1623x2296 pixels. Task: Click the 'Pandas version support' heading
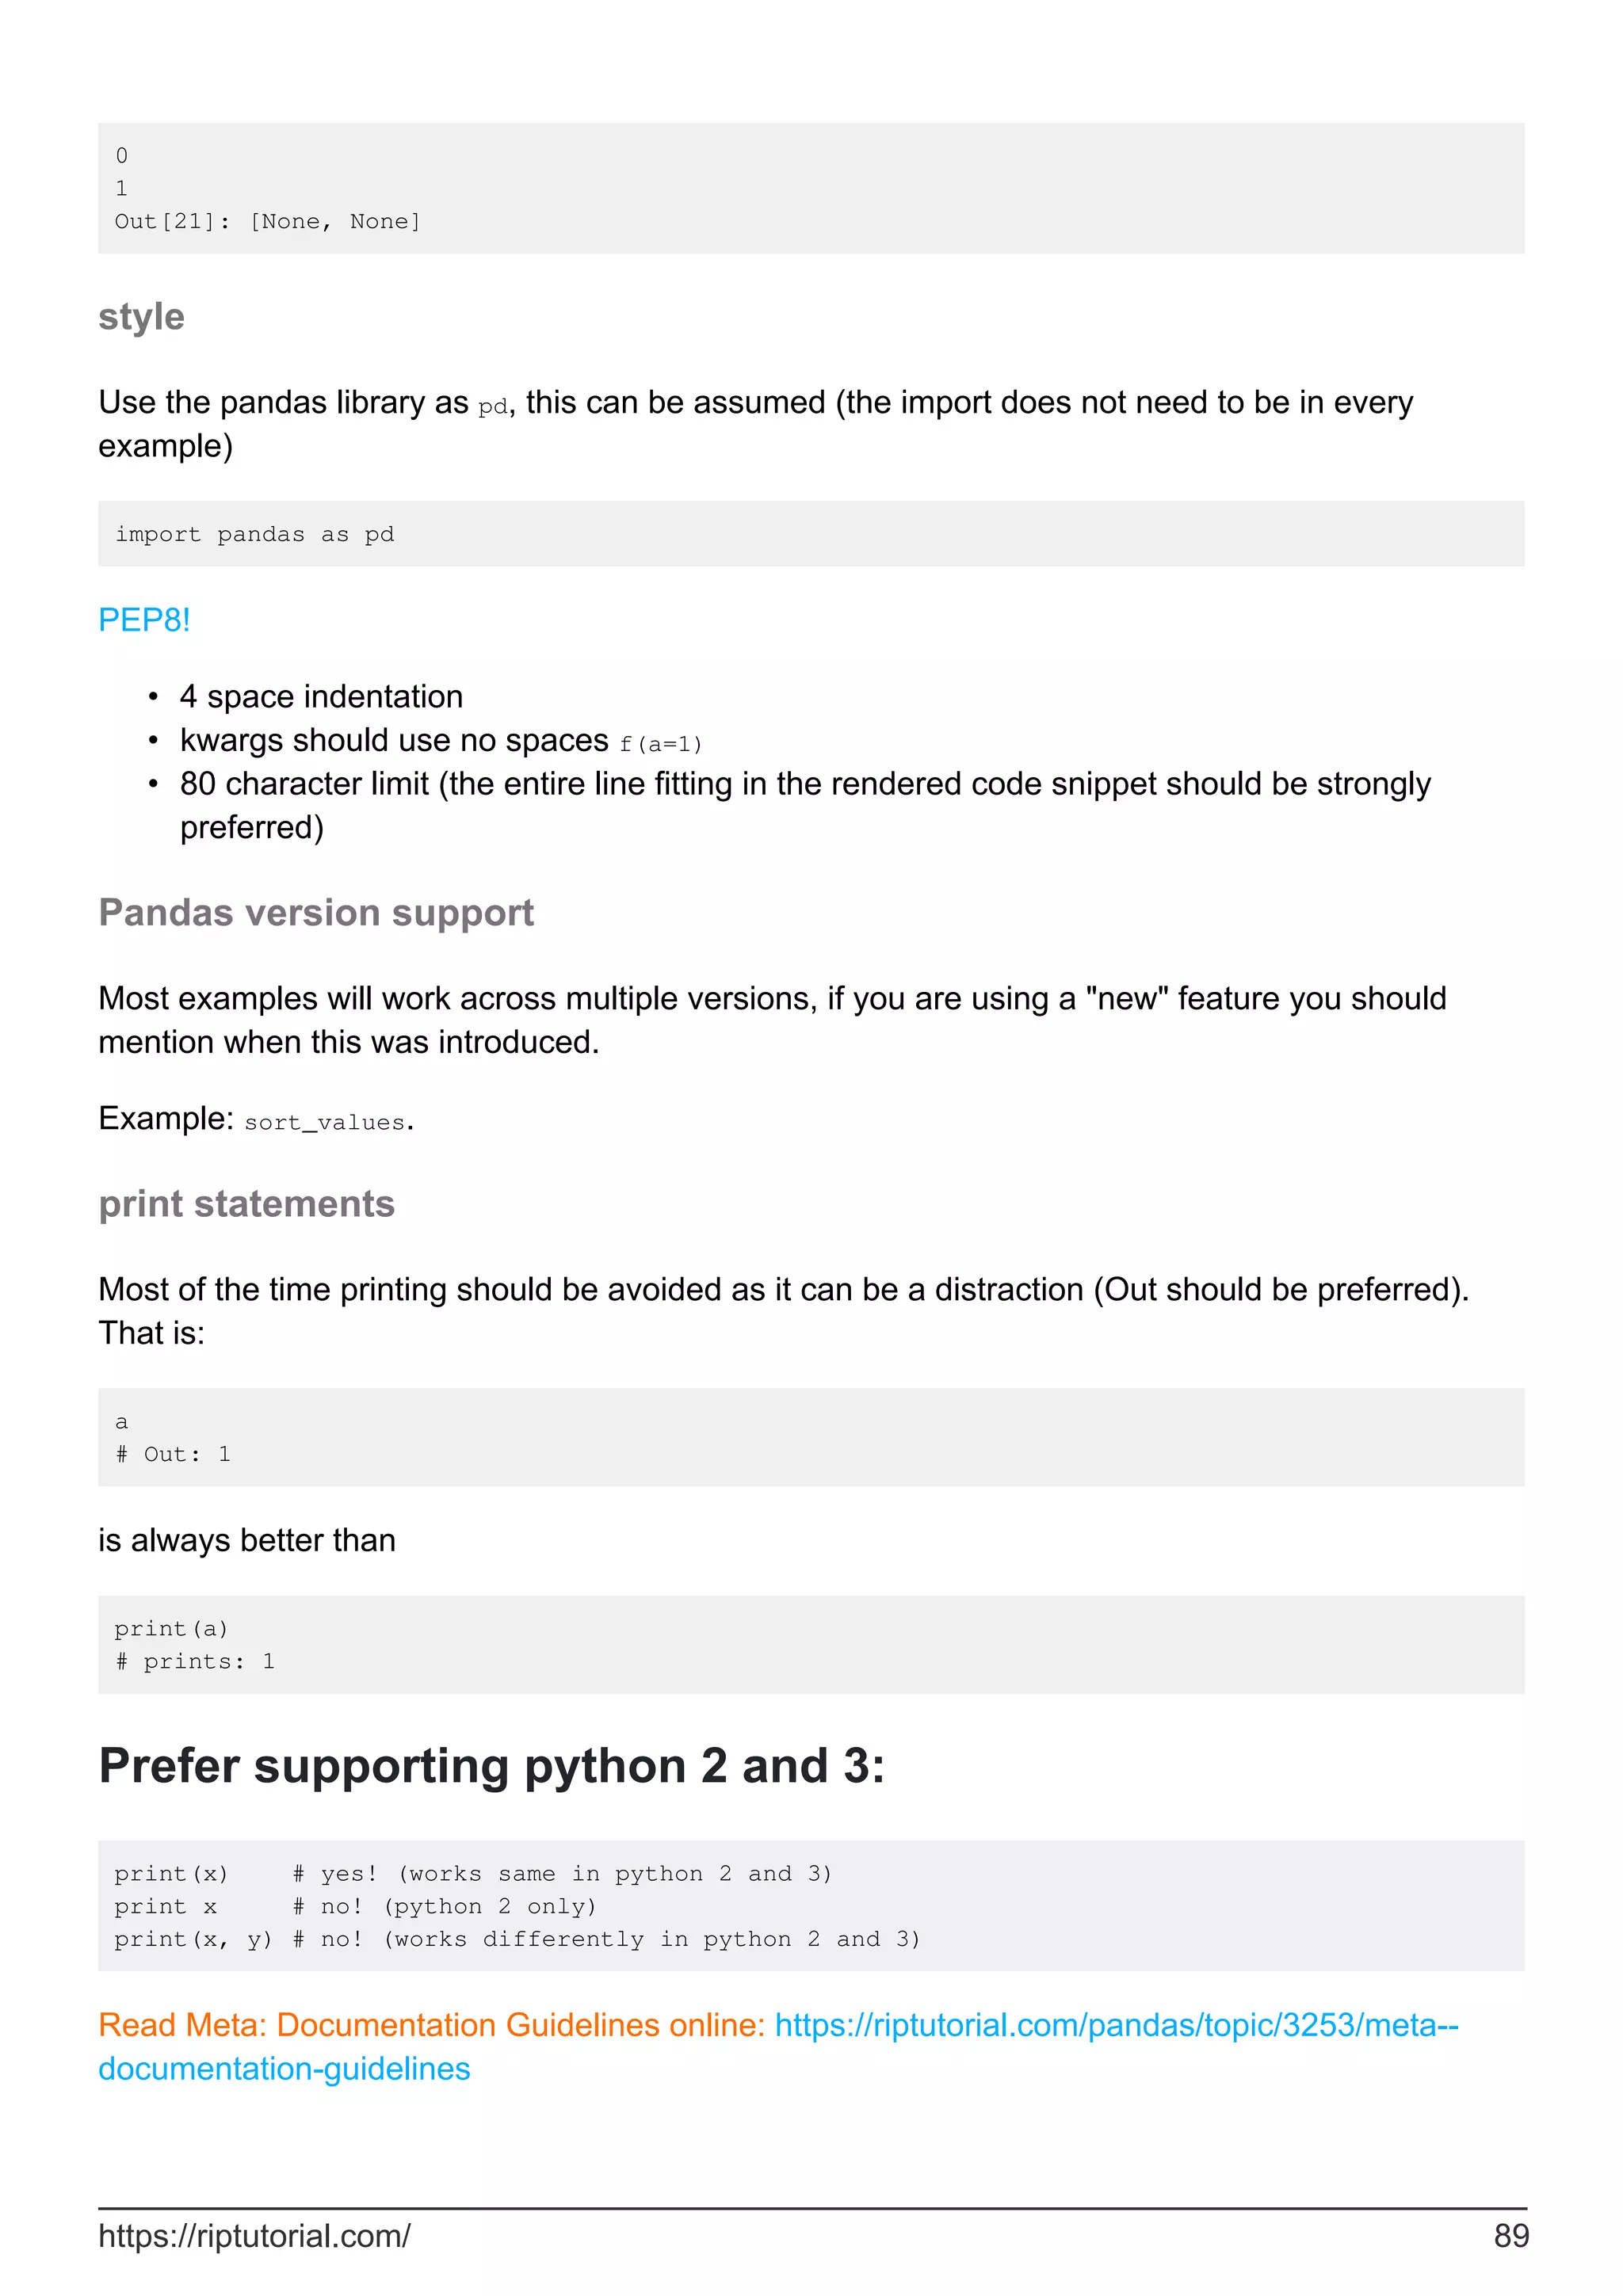point(316,913)
